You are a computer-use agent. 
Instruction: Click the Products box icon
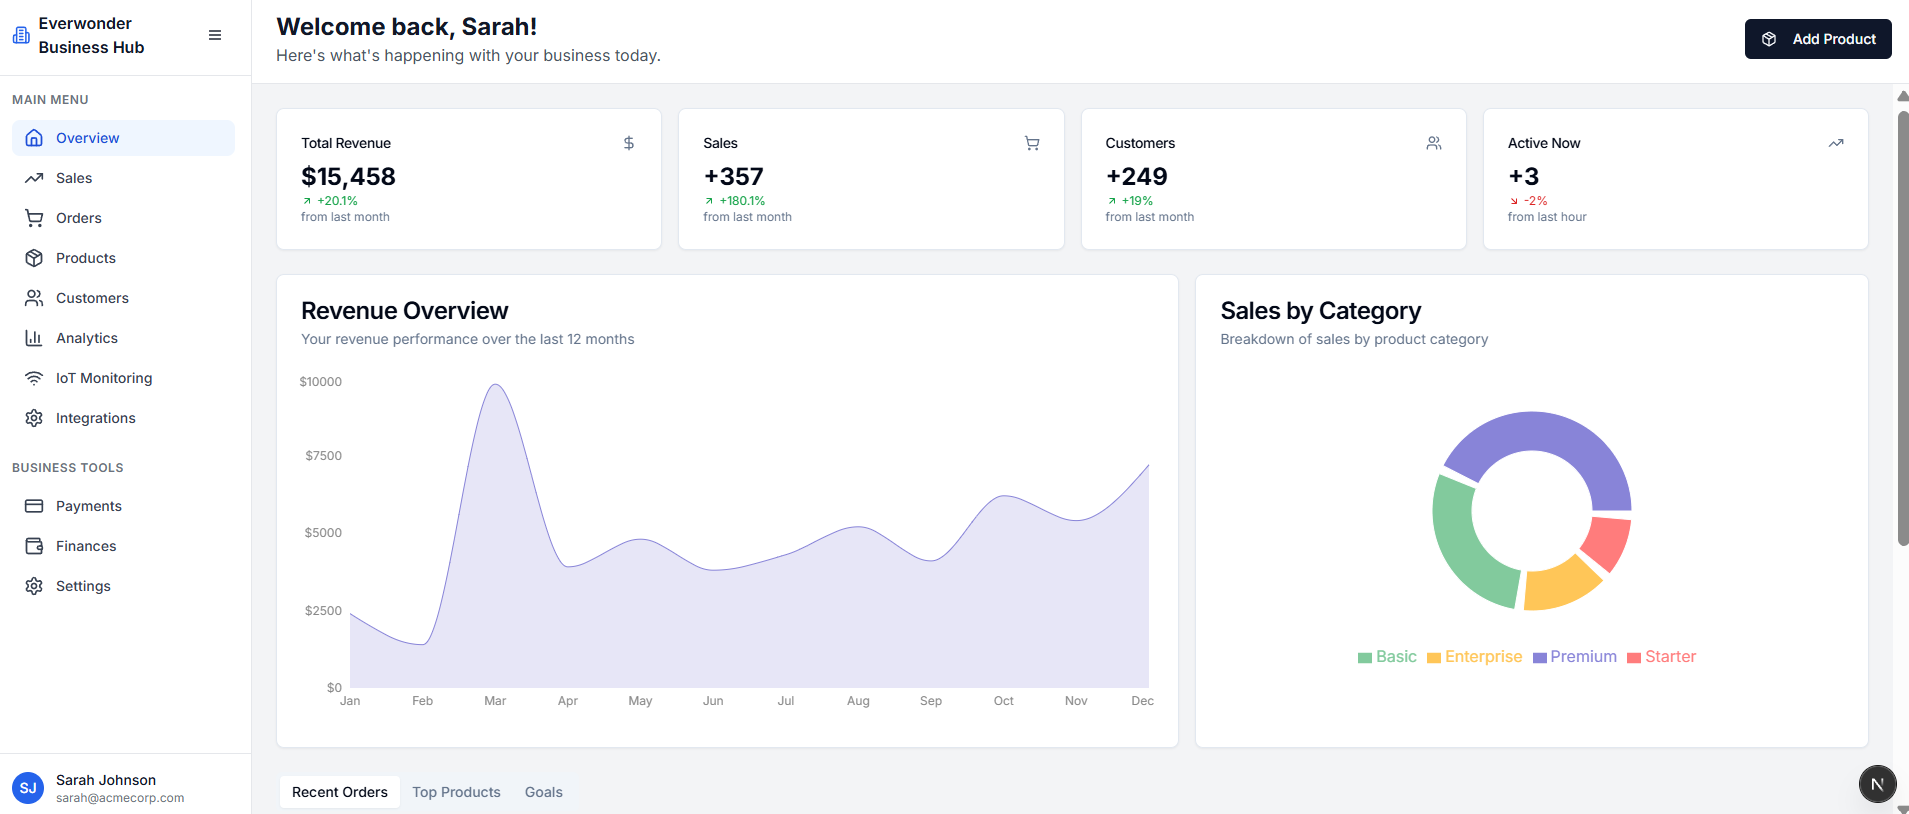(34, 258)
